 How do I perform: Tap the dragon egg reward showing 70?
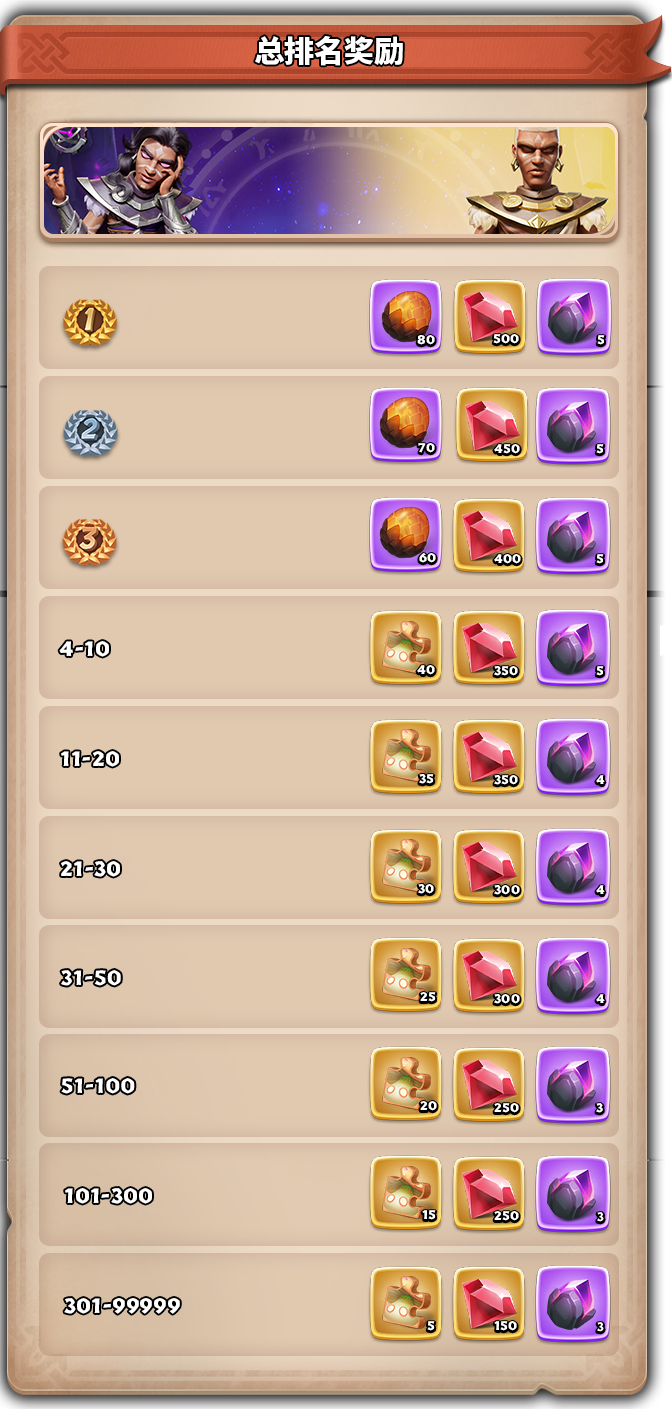coord(406,425)
